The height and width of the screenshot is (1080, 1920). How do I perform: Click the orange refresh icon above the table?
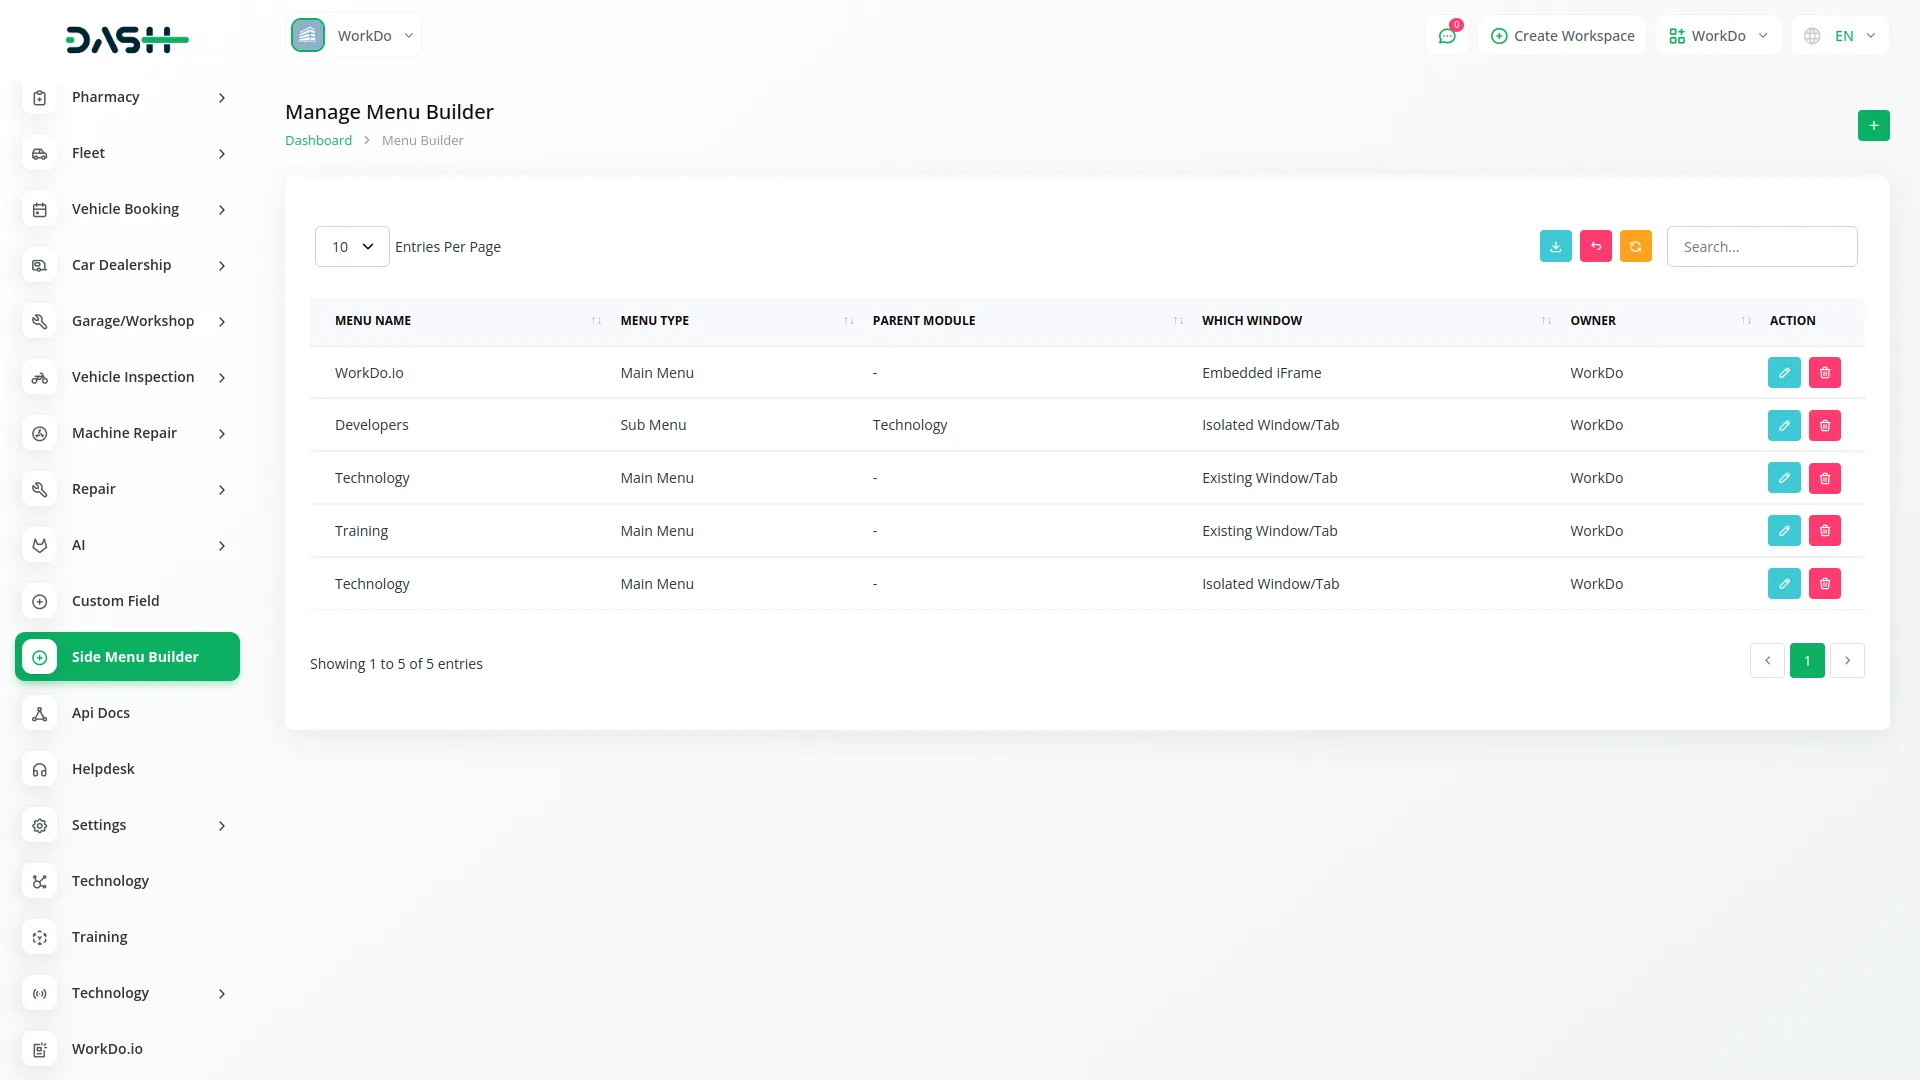pos(1635,246)
